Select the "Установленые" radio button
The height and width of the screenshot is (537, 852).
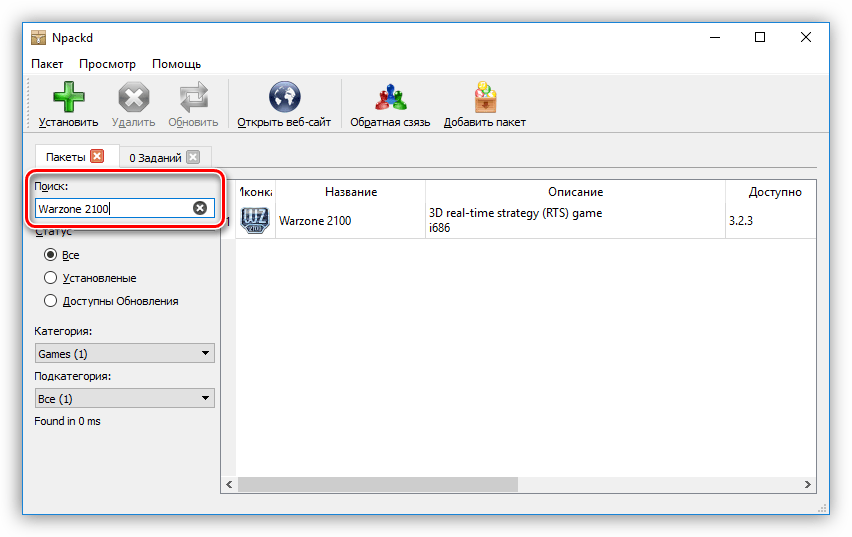(51, 278)
